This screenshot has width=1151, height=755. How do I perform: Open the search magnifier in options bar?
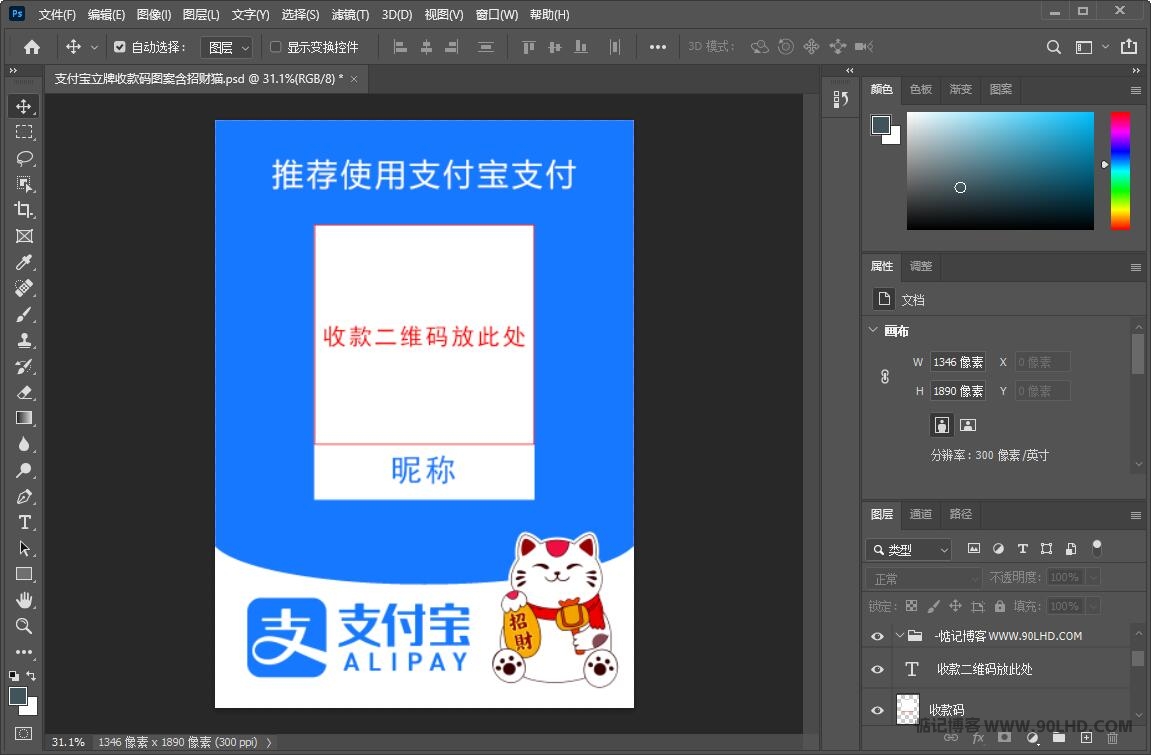point(1053,47)
